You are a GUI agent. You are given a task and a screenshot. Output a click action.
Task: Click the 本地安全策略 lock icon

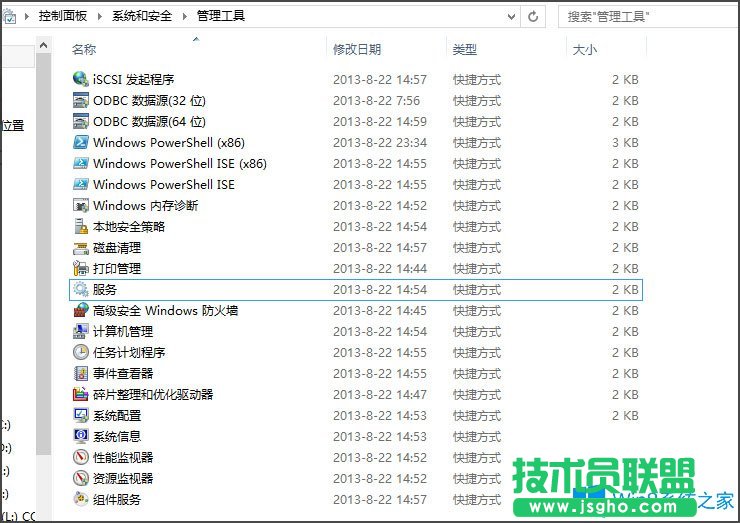tap(81, 226)
